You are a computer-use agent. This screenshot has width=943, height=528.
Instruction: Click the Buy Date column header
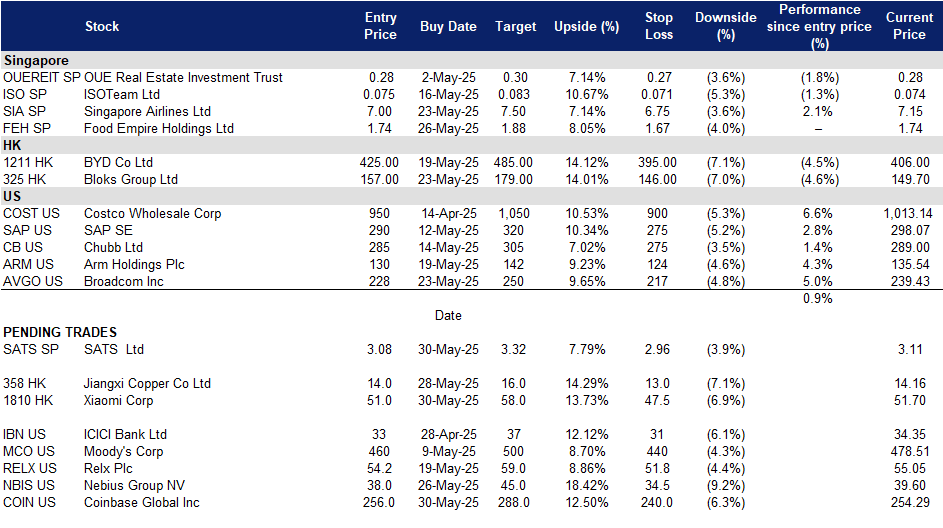click(x=448, y=26)
